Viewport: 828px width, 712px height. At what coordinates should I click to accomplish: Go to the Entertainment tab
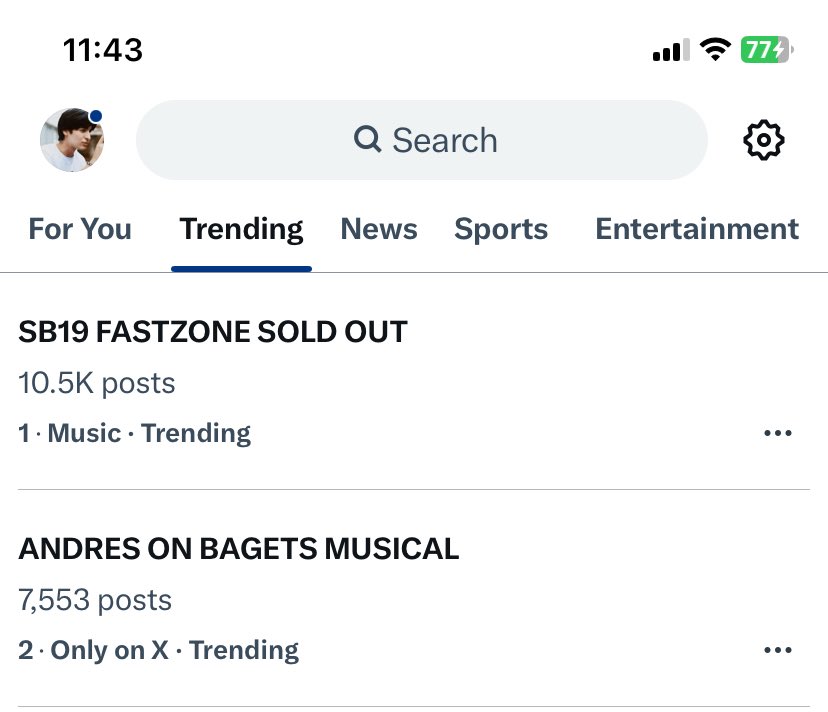[697, 229]
